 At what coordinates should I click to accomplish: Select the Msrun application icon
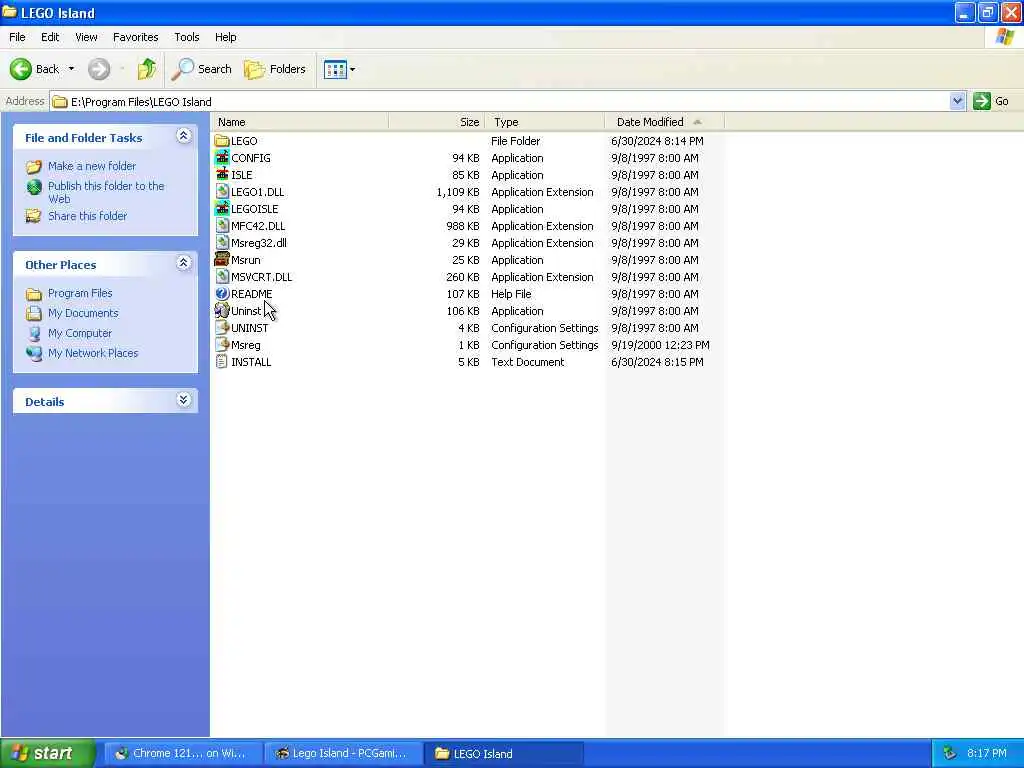pyautogui.click(x=222, y=260)
